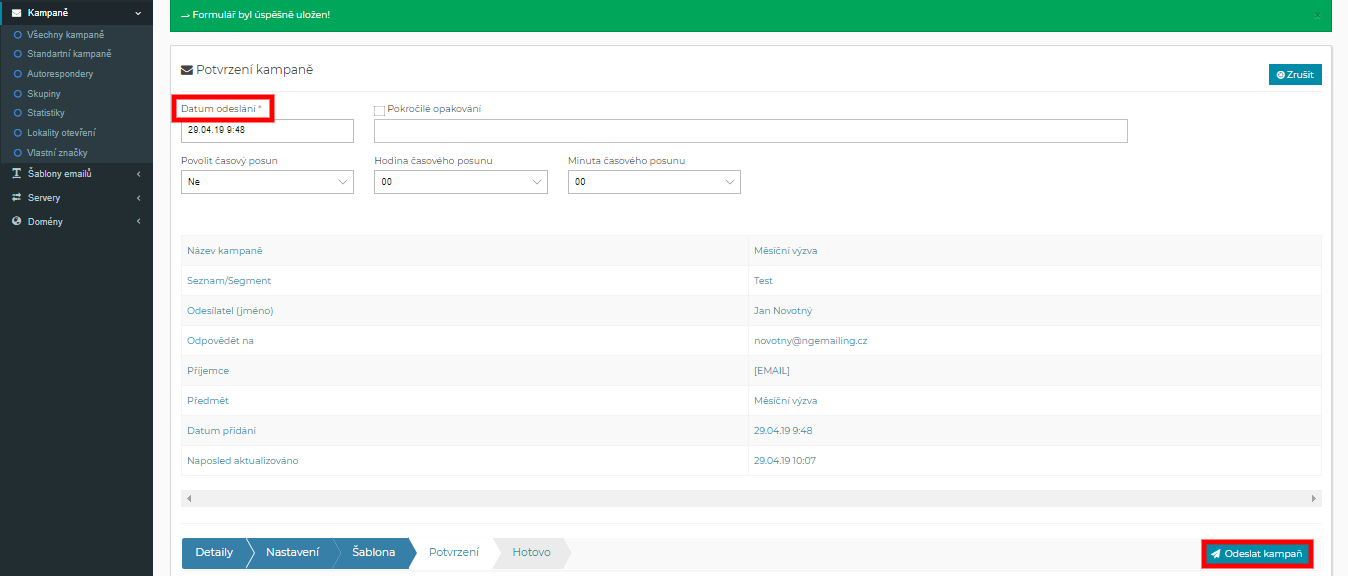
Task: Click envelope icon next to Potvrzení kampaně
Action: tap(186, 70)
